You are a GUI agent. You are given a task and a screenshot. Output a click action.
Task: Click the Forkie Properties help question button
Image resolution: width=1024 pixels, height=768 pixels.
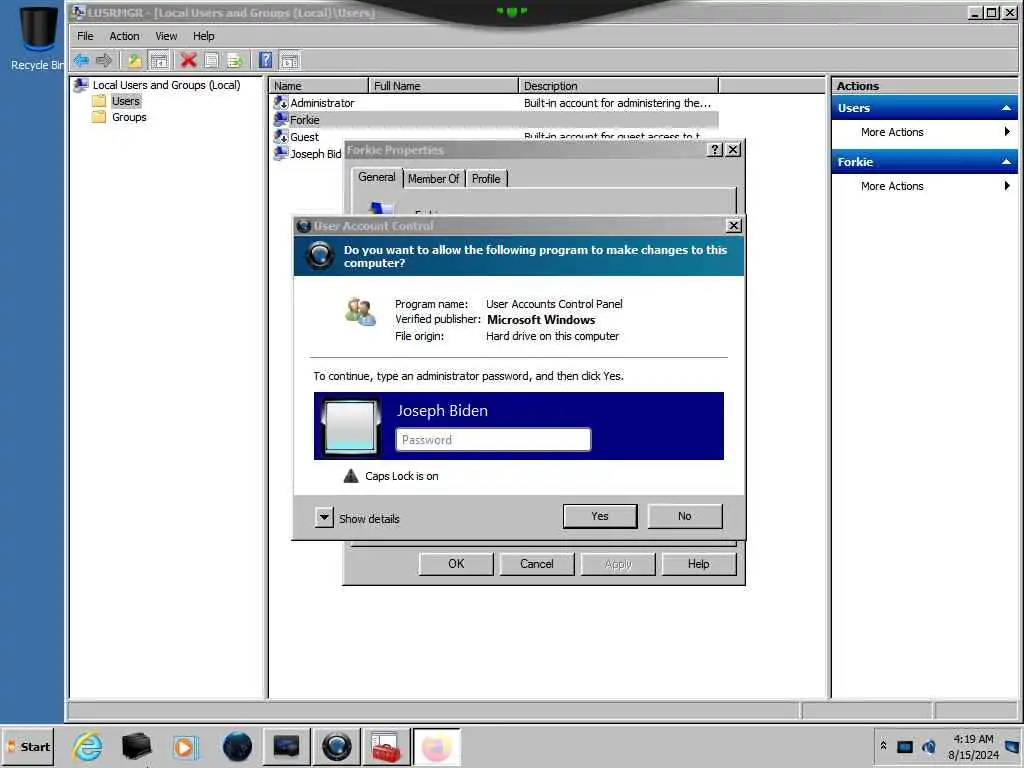(715, 150)
